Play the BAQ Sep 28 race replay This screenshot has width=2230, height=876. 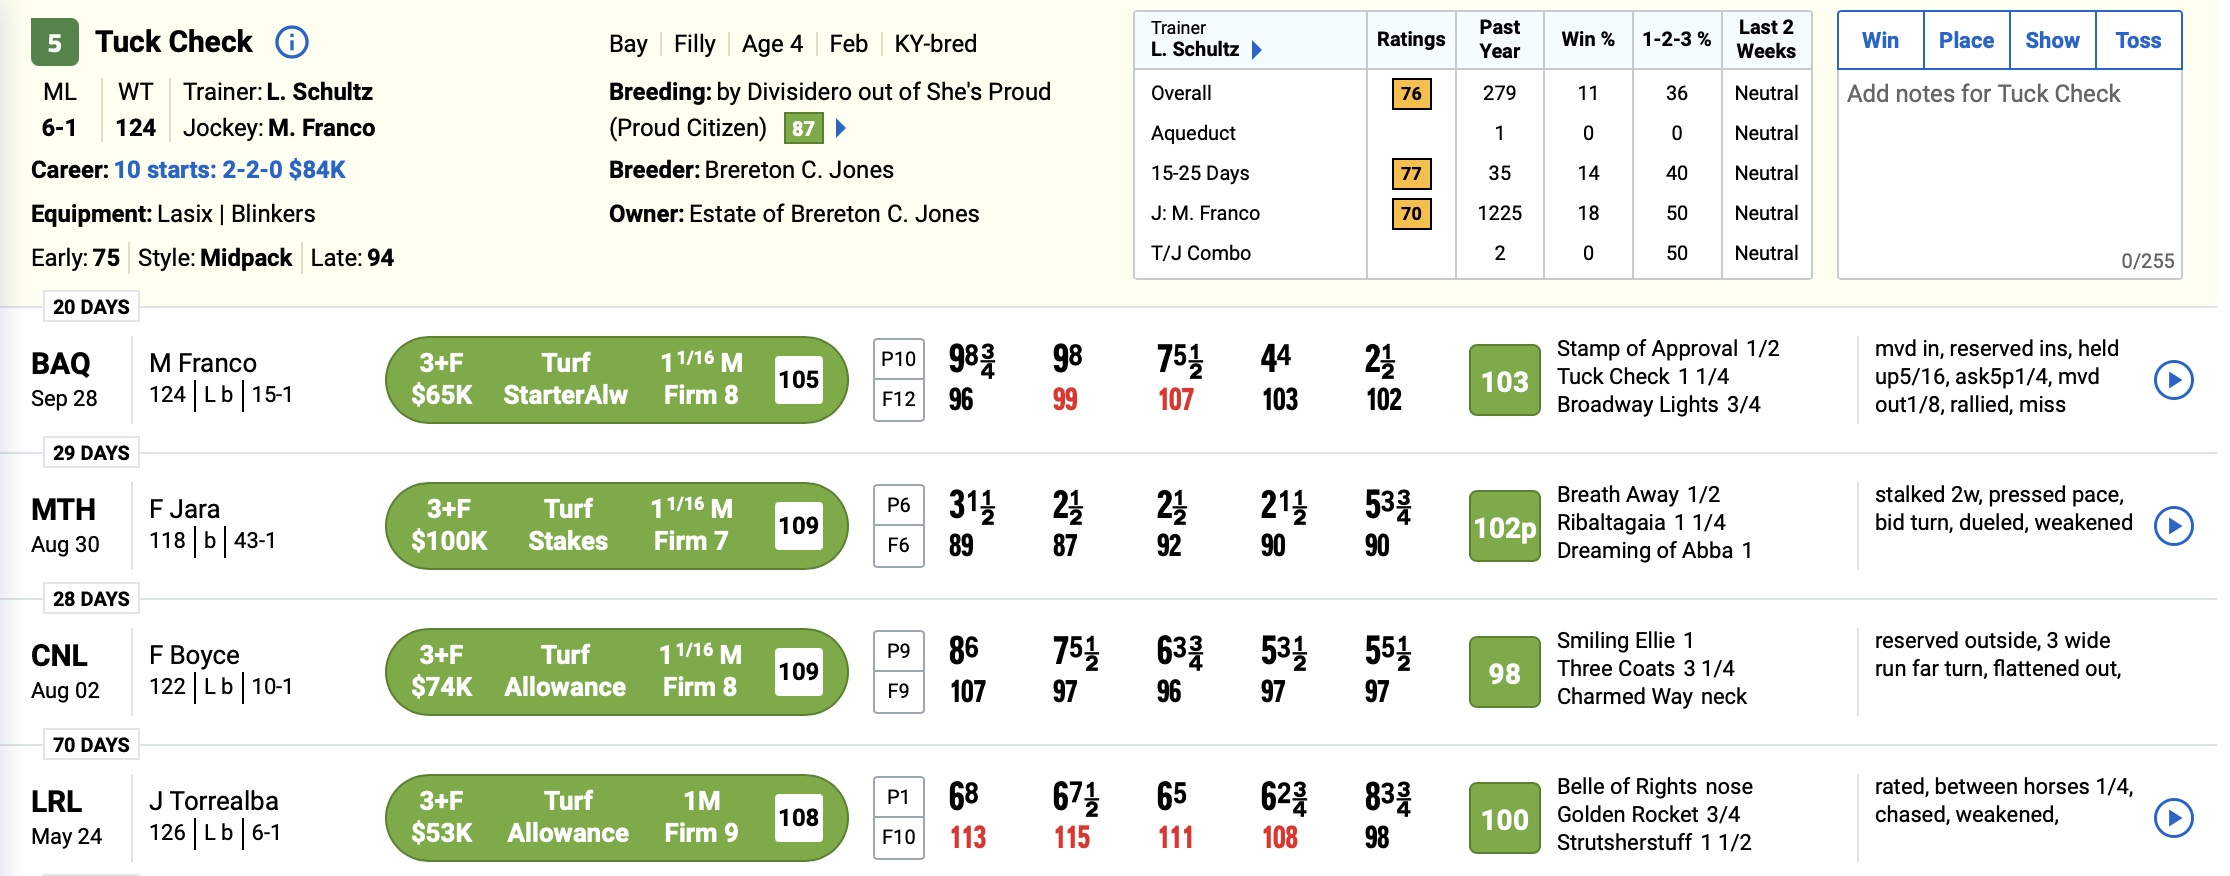click(x=2173, y=380)
